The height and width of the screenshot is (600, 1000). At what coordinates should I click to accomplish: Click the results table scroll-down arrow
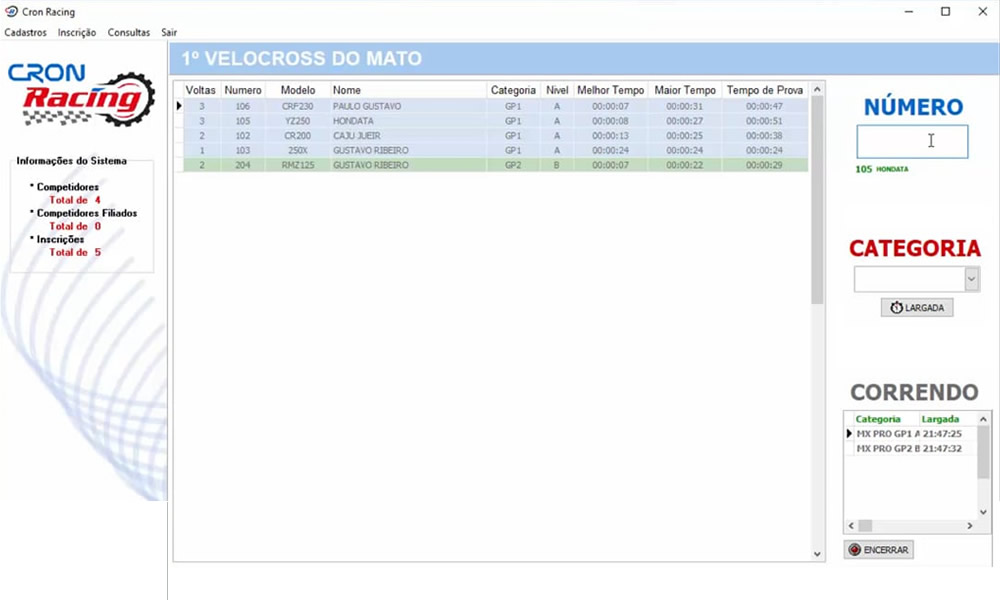pyautogui.click(x=817, y=553)
